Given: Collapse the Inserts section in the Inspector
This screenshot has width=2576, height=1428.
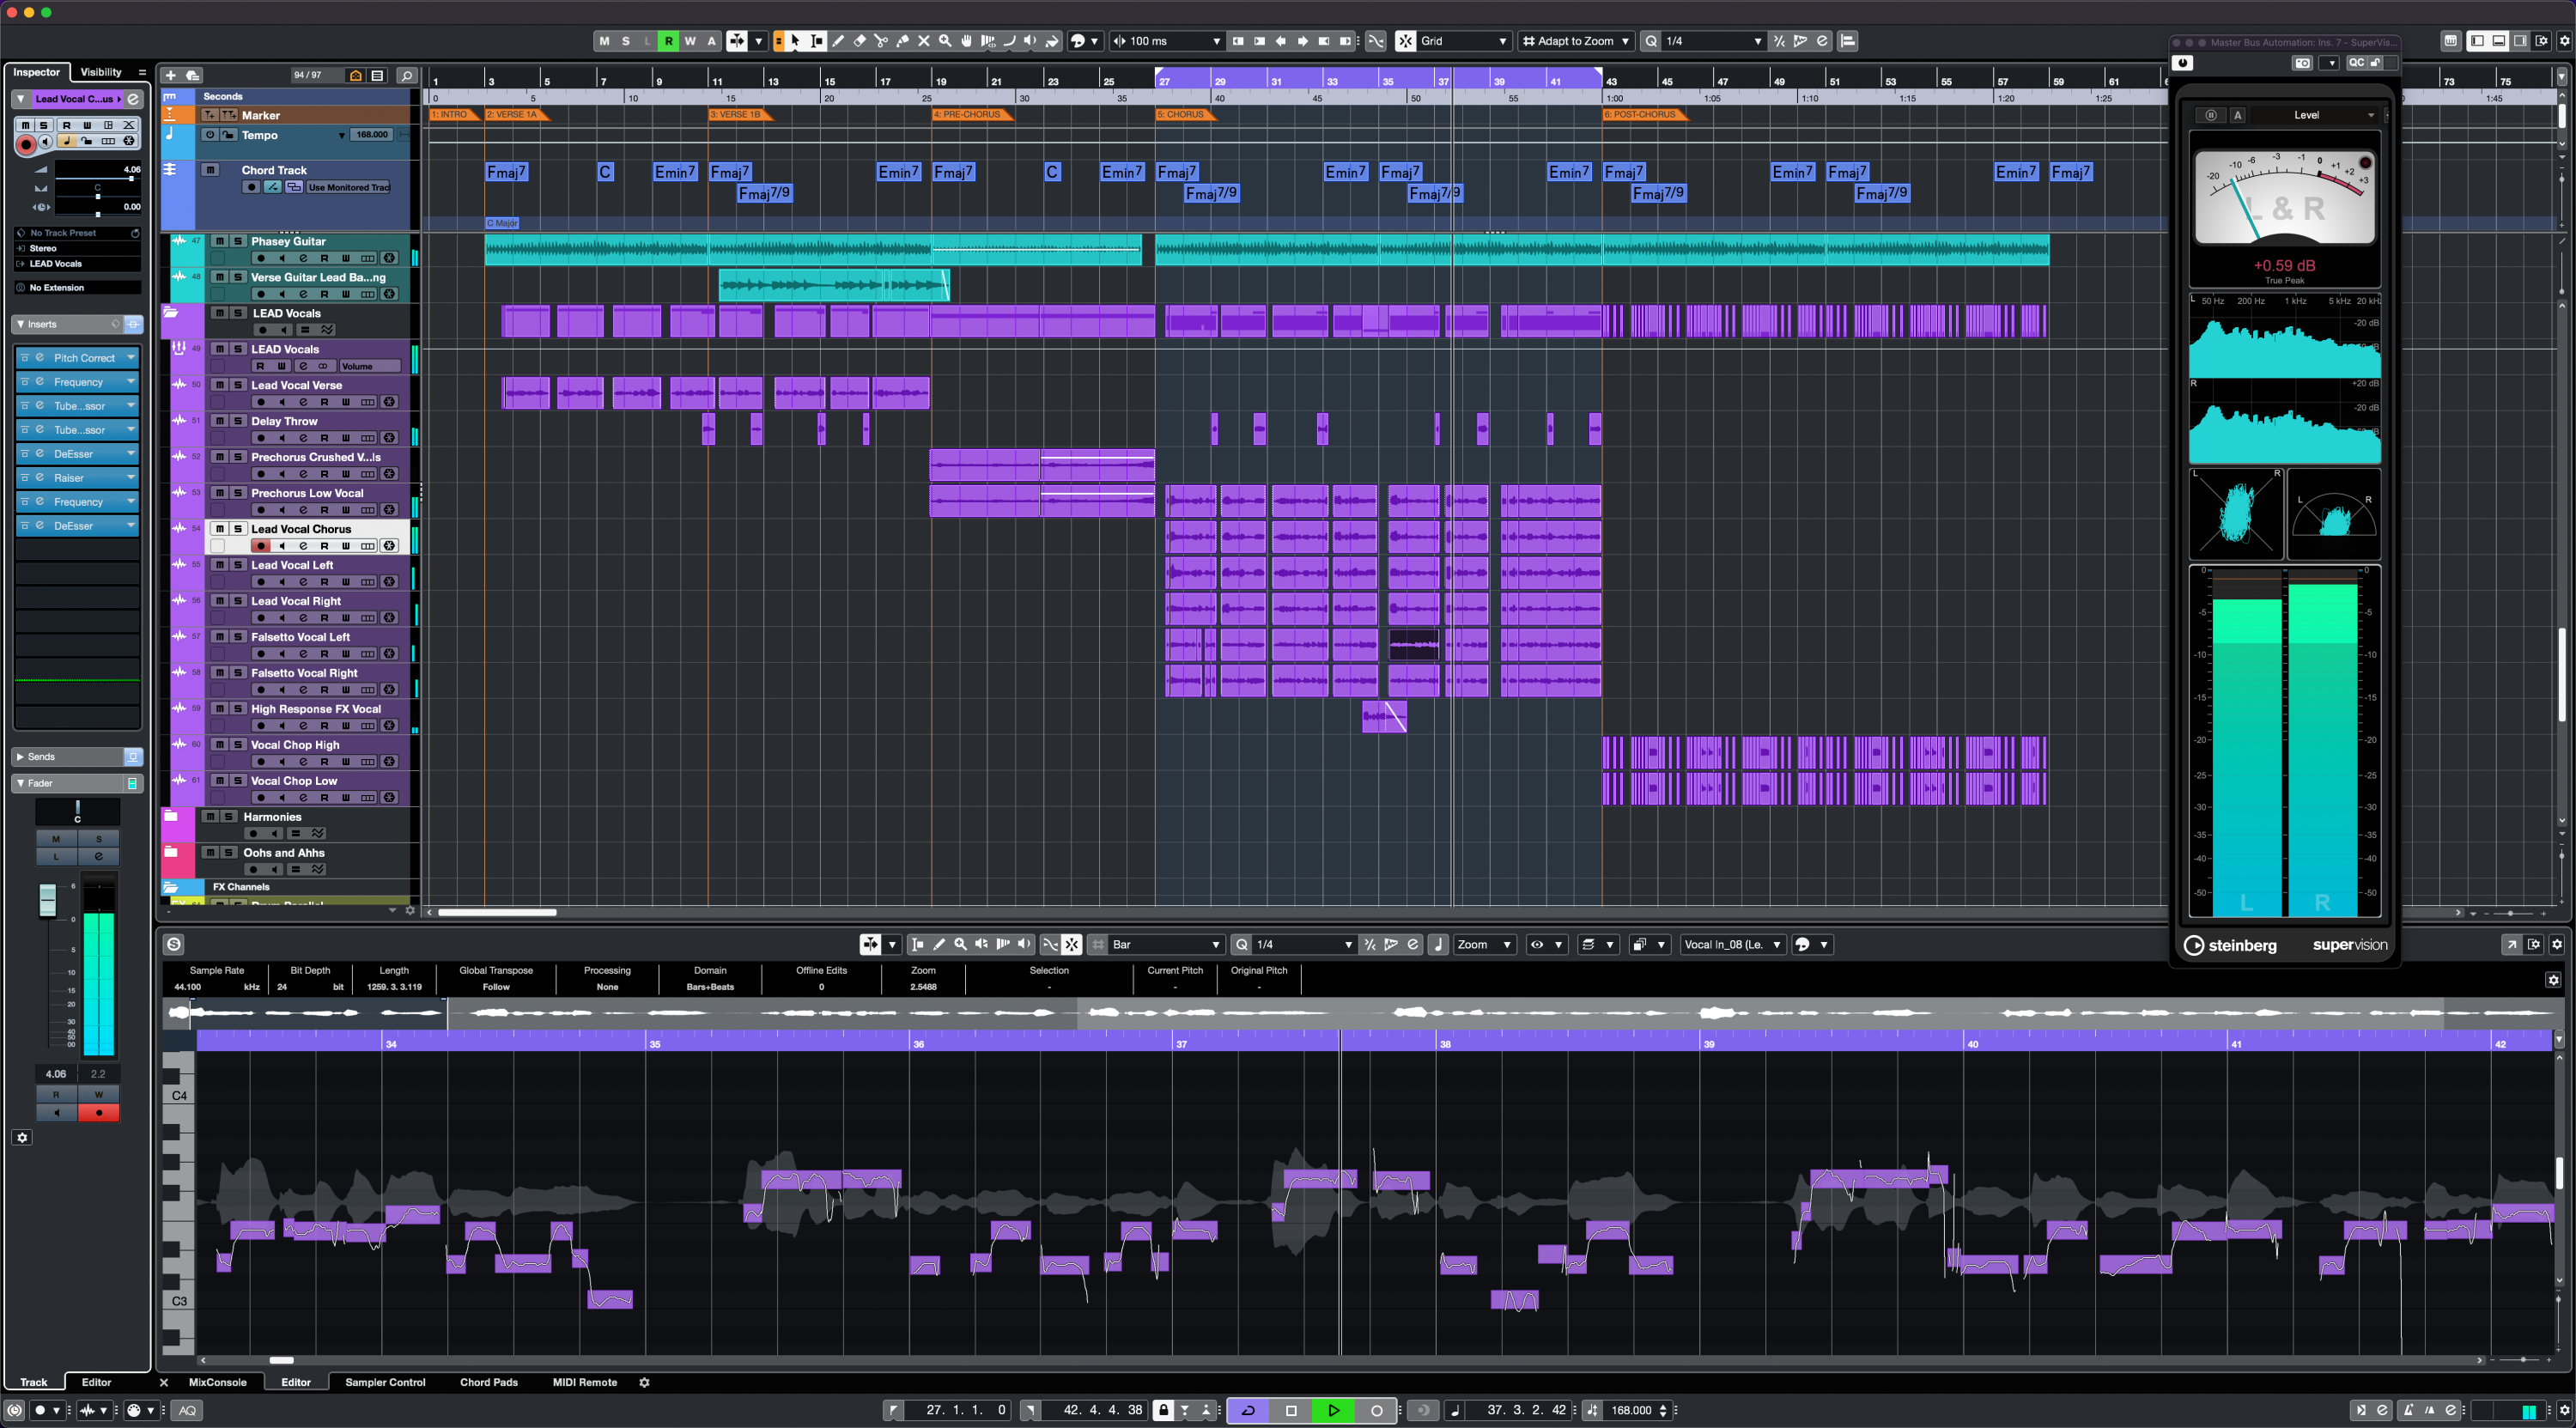Looking at the screenshot, I should point(19,324).
